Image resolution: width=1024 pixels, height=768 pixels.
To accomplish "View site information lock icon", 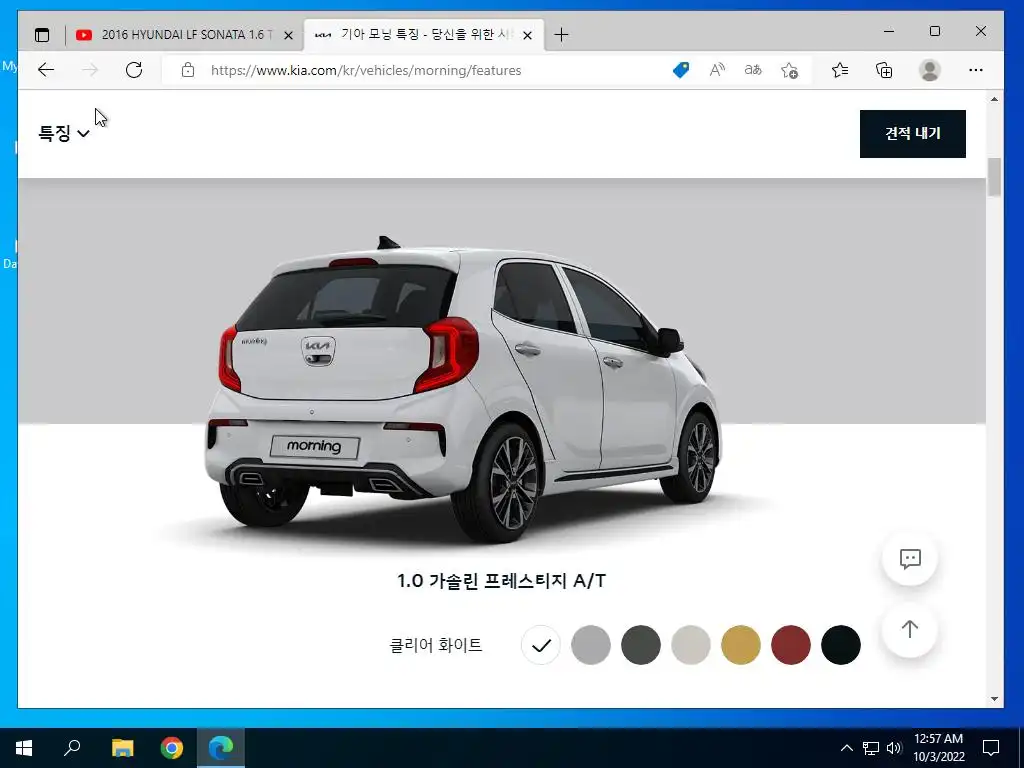I will pos(188,70).
